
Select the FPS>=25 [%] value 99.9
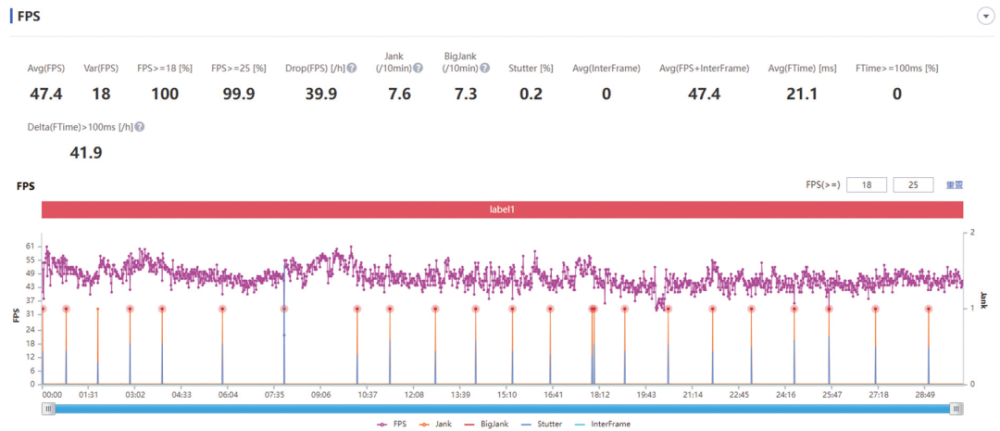click(239, 94)
